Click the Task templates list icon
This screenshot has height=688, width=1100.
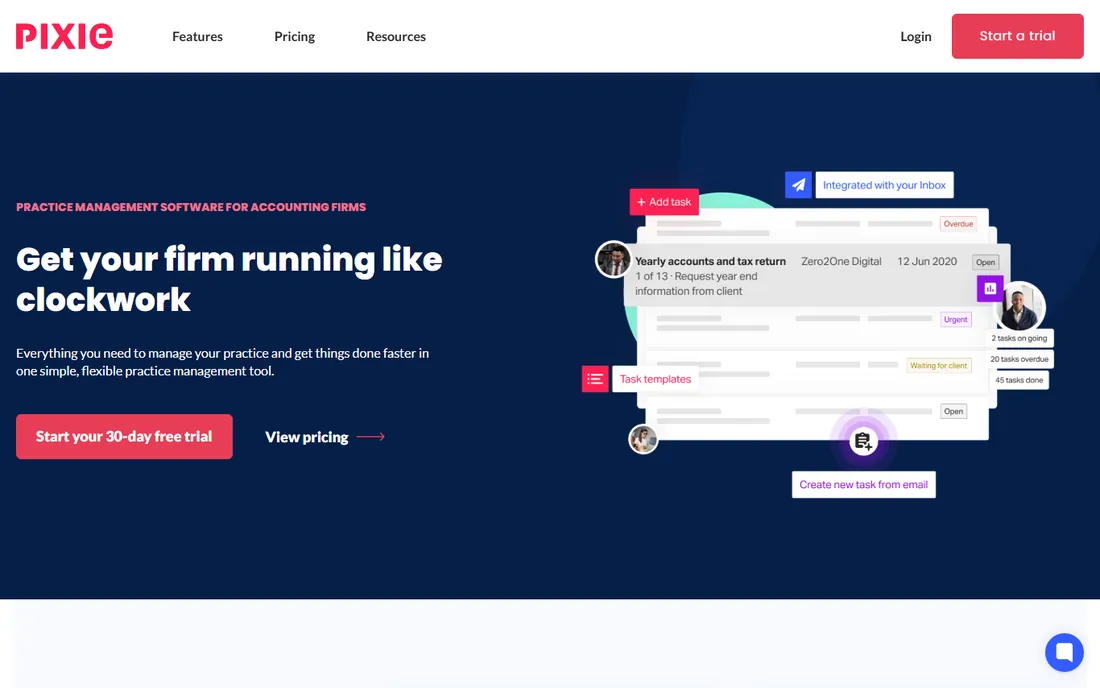pos(595,379)
